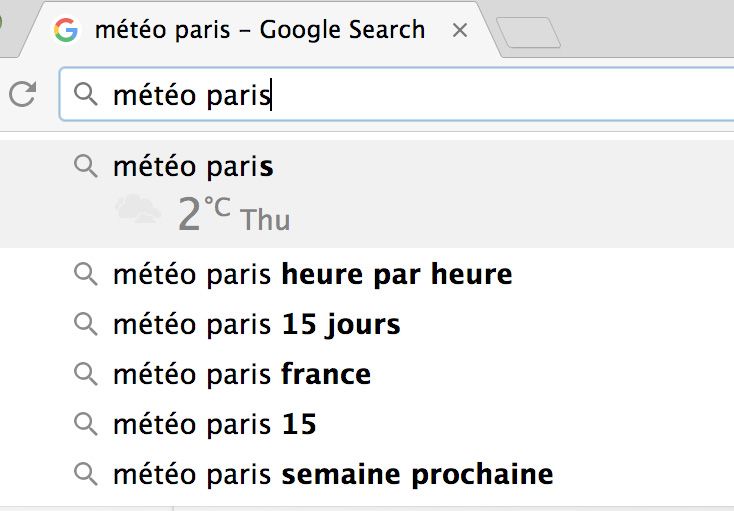
Task: Click the cloudy weather icon in the suggestion
Action: (138, 209)
